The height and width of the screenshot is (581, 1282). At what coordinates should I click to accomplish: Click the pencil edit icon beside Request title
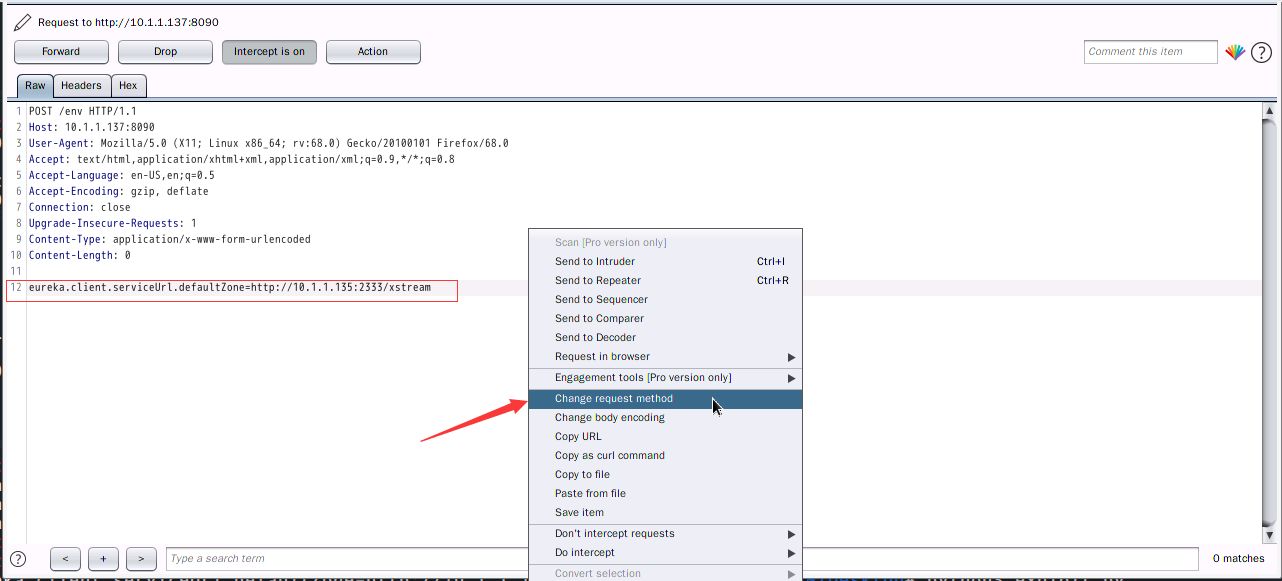tap(22, 22)
